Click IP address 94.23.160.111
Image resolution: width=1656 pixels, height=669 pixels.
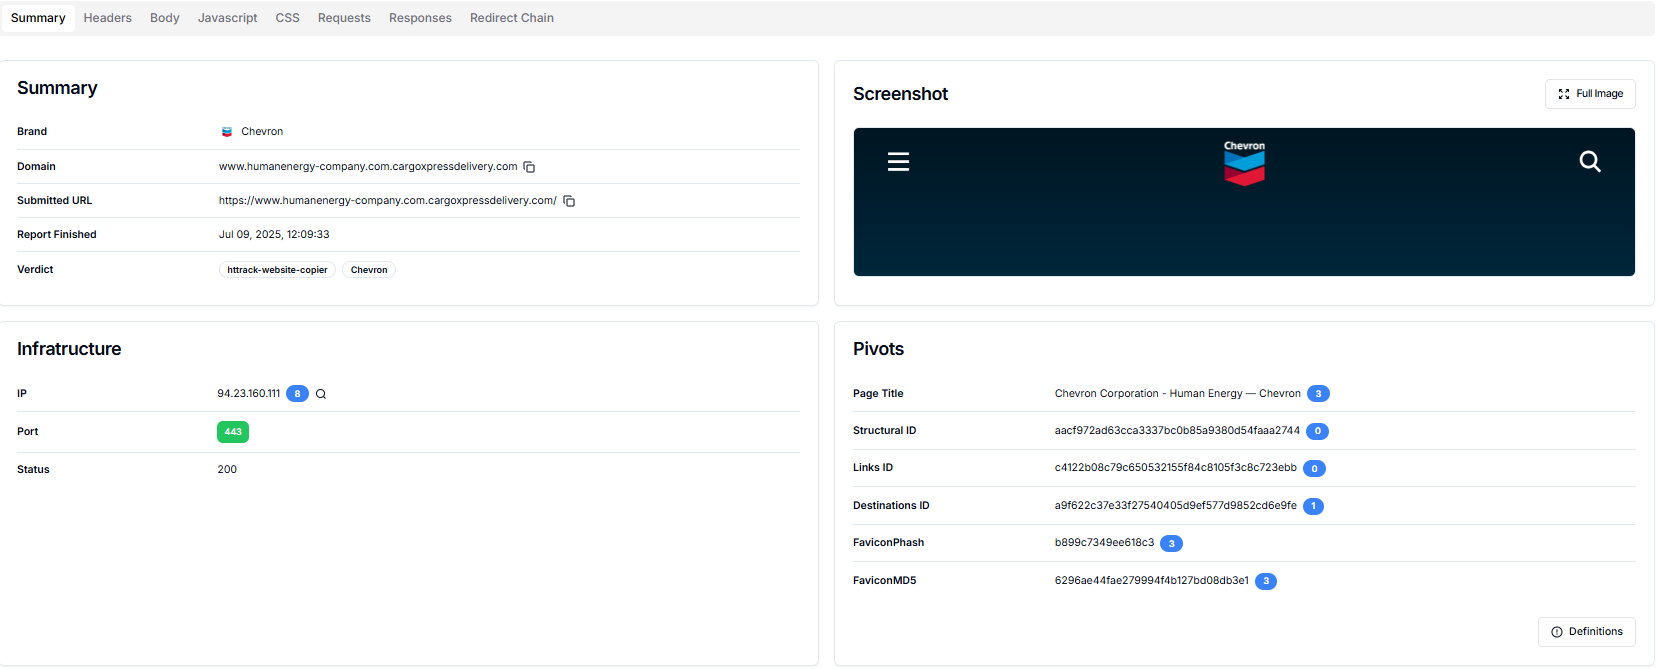tap(249, 394)
